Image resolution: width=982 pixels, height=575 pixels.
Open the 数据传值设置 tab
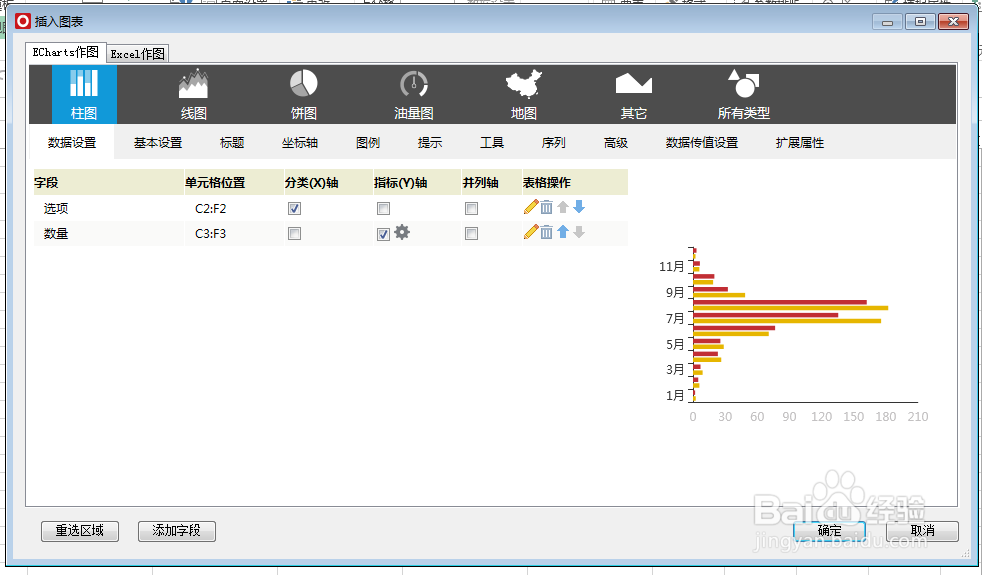point(702,143)
